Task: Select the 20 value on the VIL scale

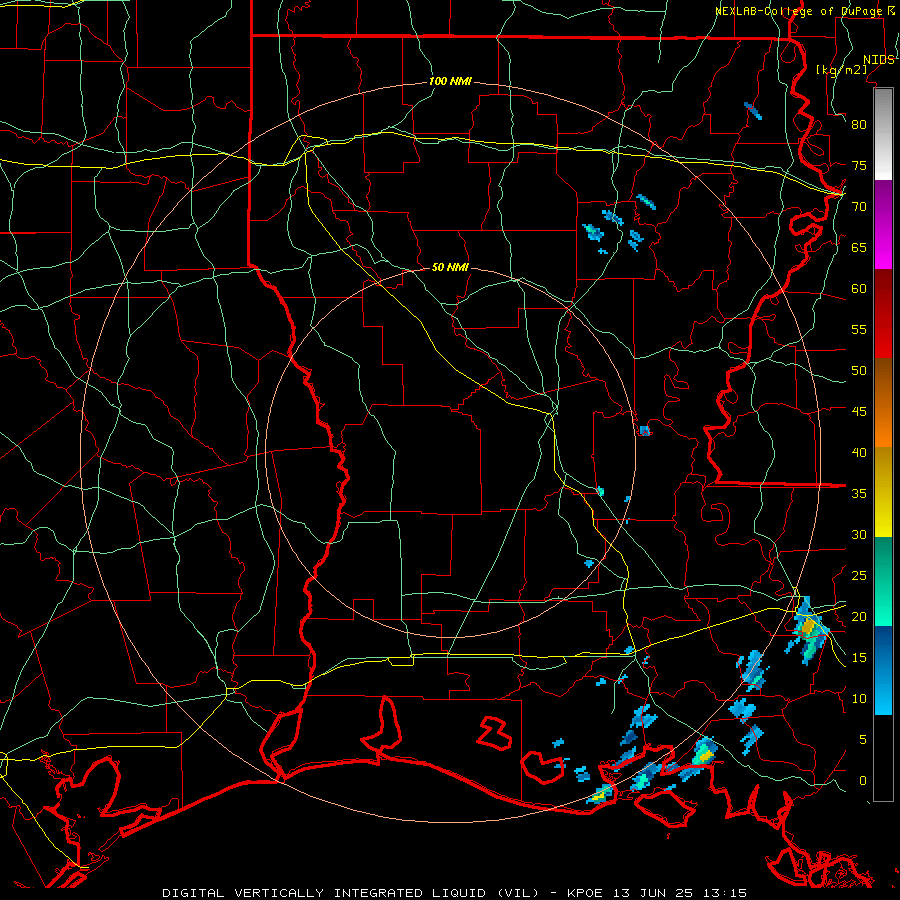Action: 859,617
